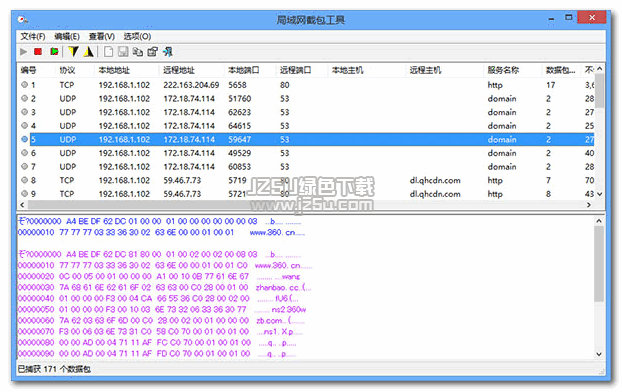The width and height of the screenshot is (622, 392).
Task: Click the blank new document toolbar icon
Action: point(108,52)
